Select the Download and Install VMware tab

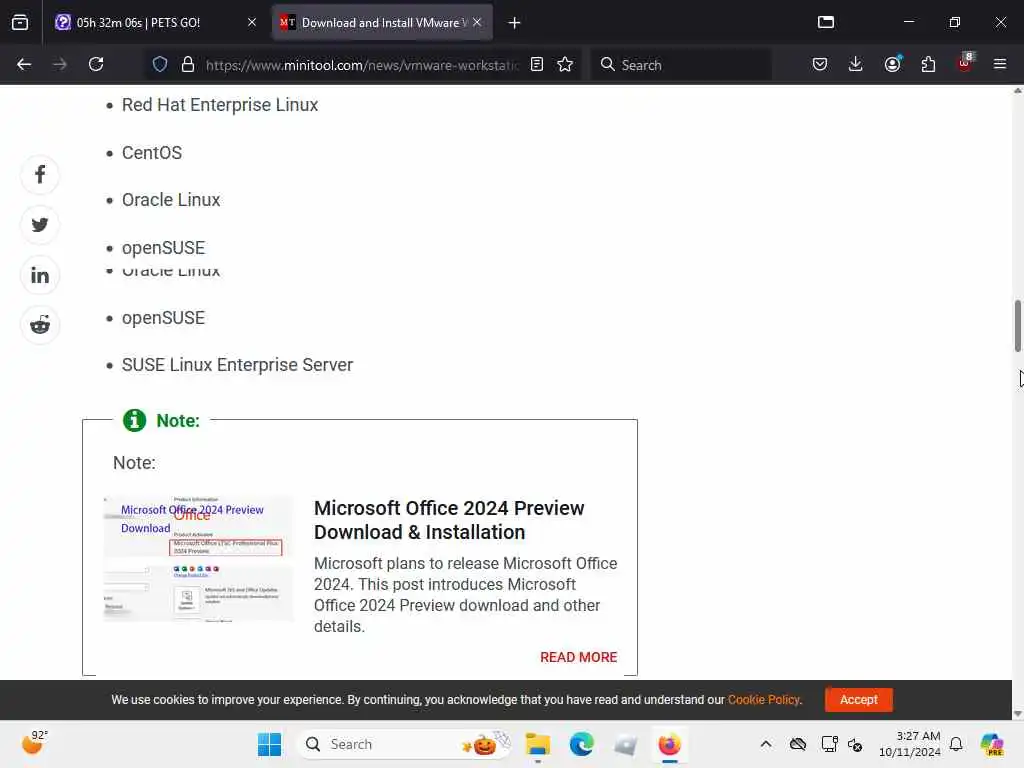(382, 23)
